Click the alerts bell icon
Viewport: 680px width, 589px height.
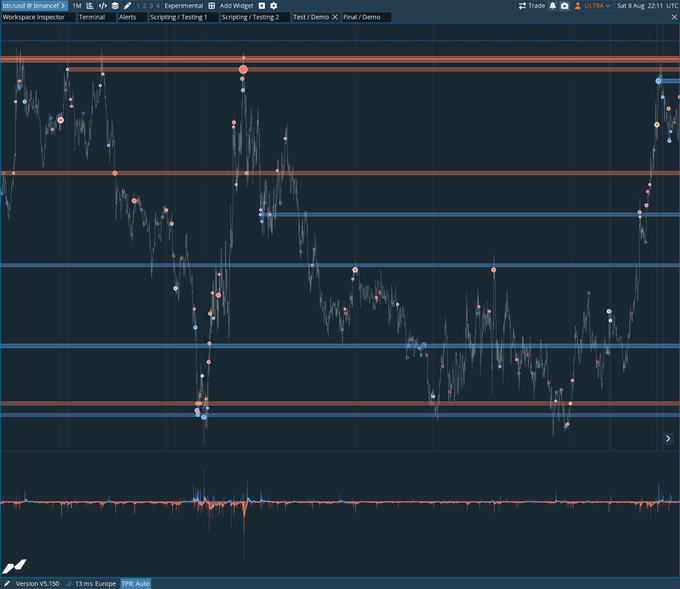pyautogui.click(x=553, y=6)
